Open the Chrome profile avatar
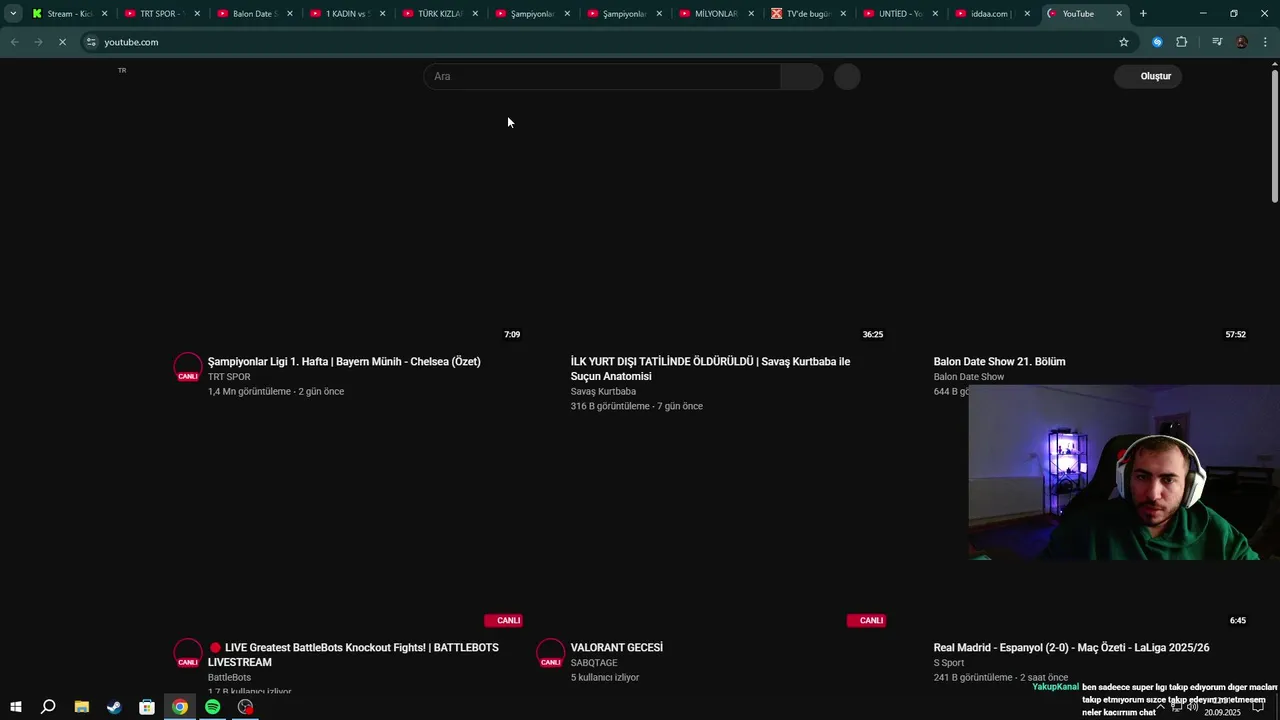Image resolution: width=1280 pixels, height=720 pixels. [x=1242, y=42]
